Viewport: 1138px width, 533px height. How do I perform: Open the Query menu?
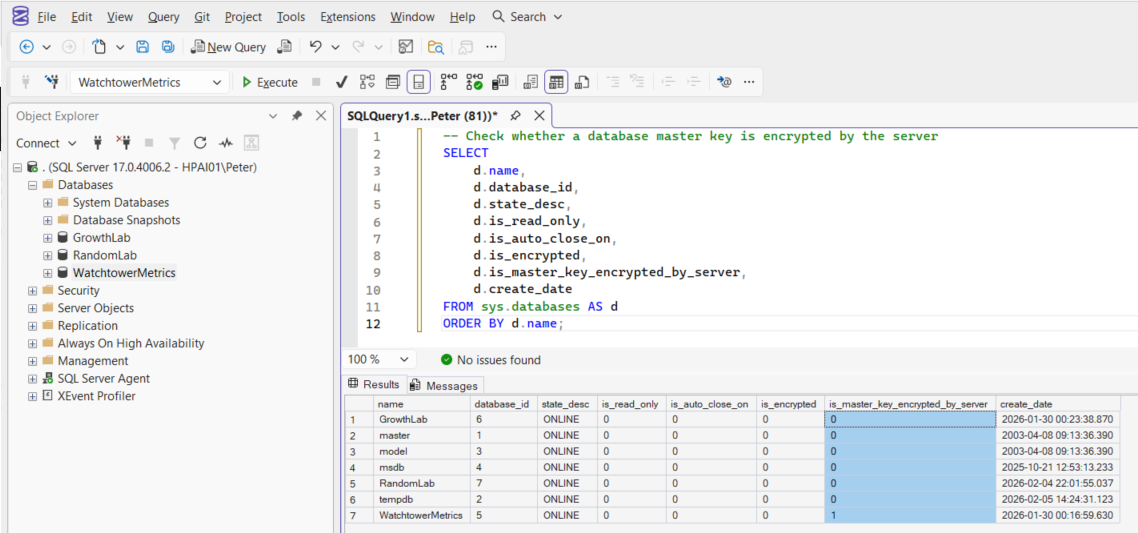pos(163,17)
